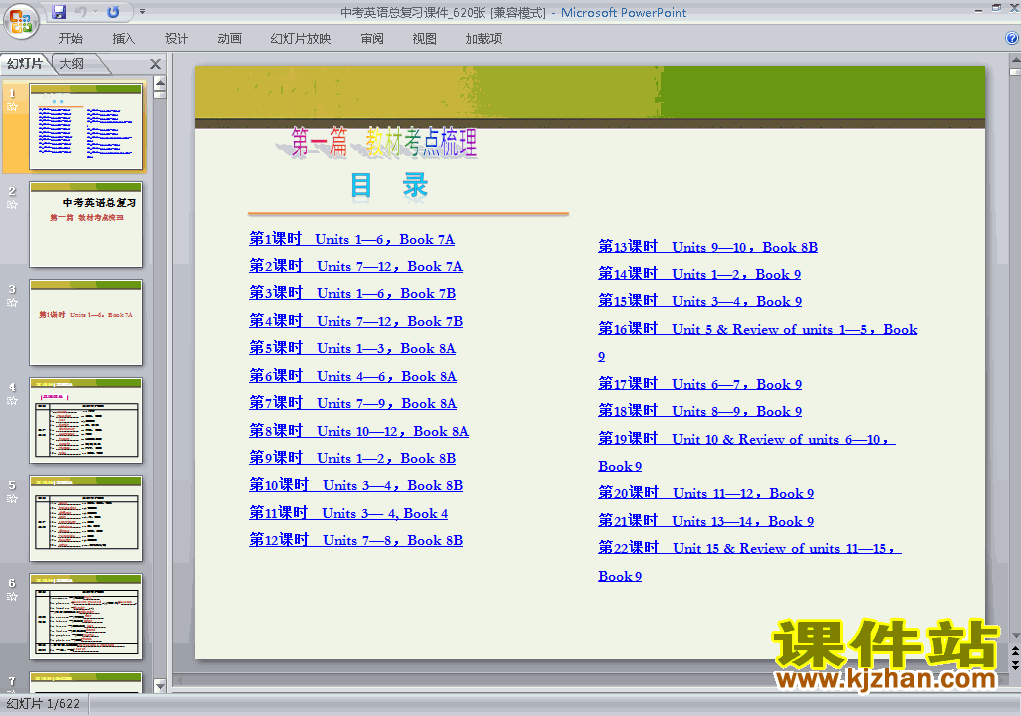Click the horizontal scrollbar left arrow

coord(180,680)
